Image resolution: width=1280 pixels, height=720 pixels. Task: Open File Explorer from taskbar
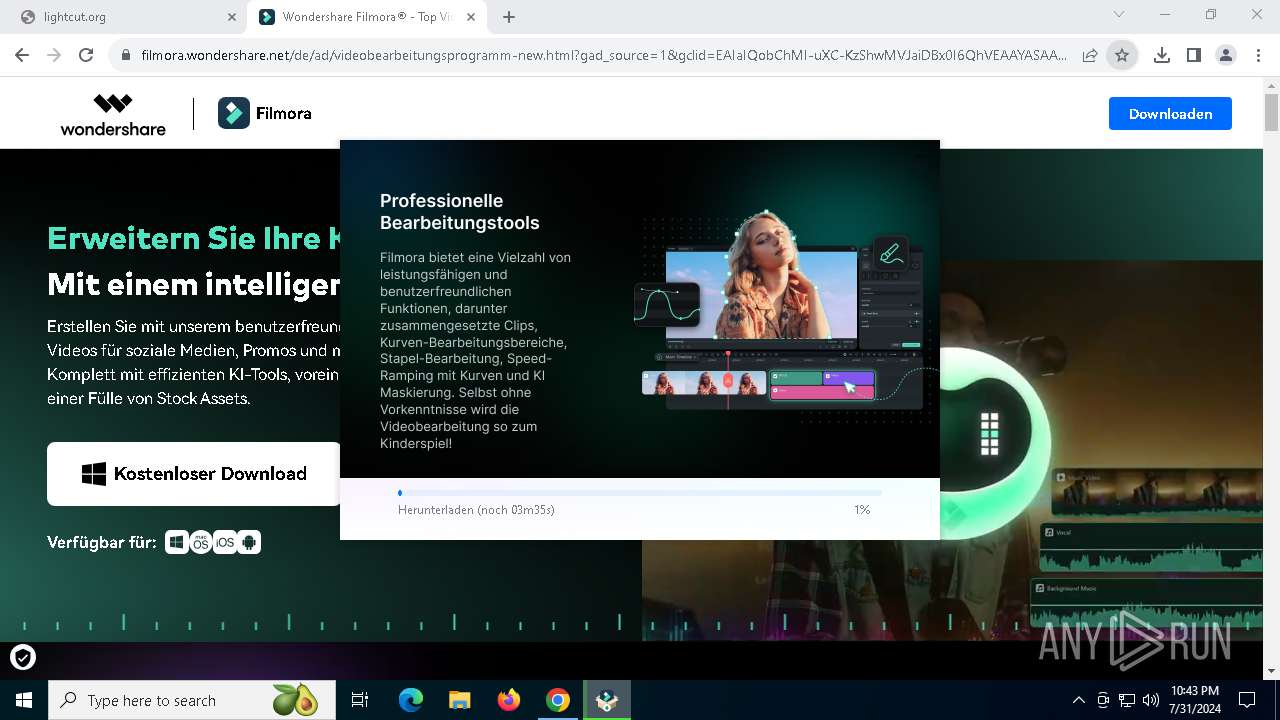[x=459, y=700]
